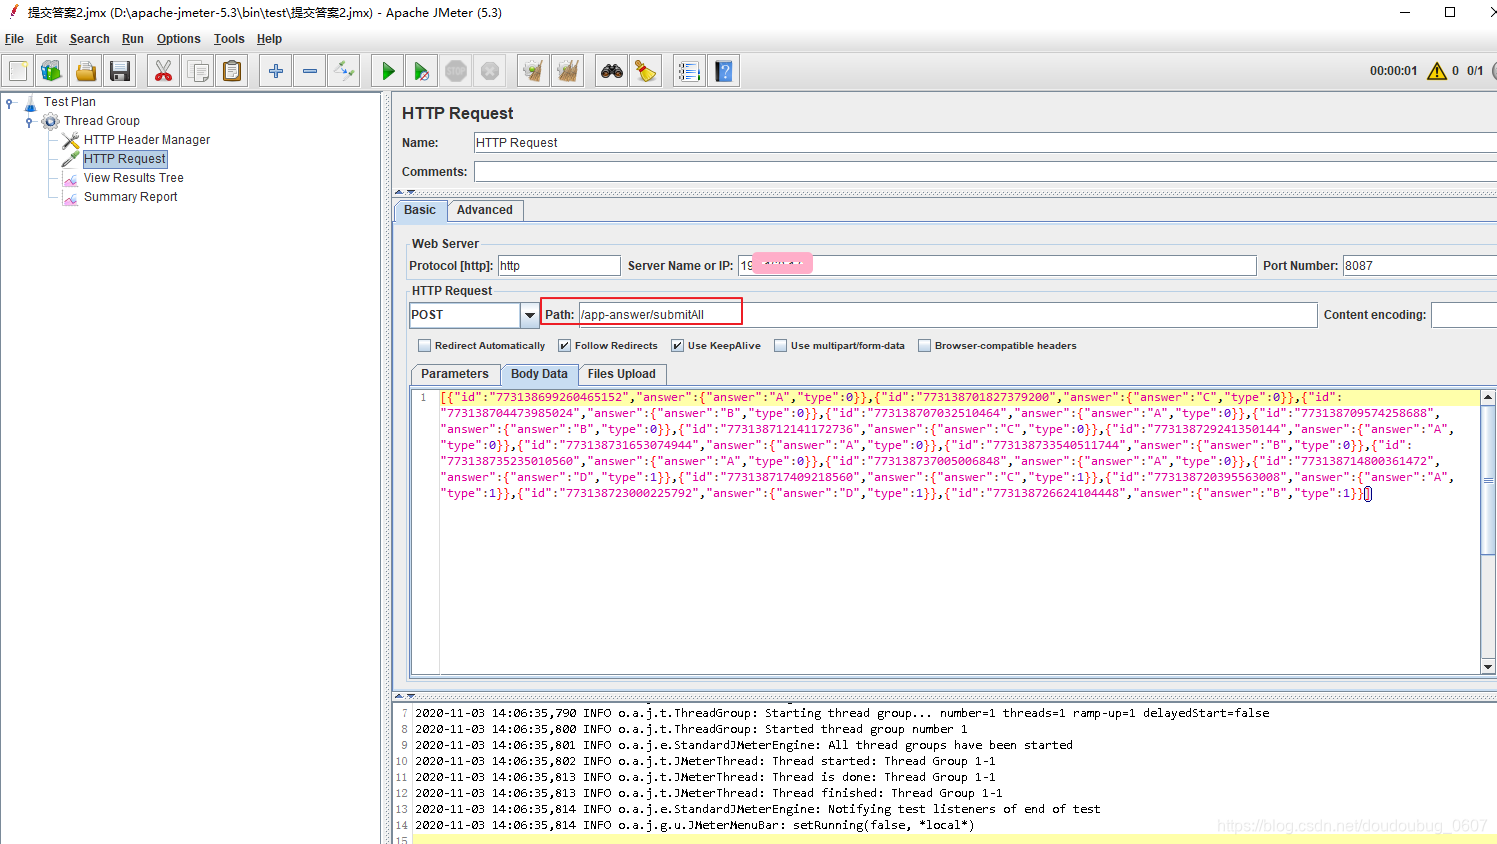Open the Run menu
Screen dimensions: 1497x844
pyautogui.click(x=133, y=39)
